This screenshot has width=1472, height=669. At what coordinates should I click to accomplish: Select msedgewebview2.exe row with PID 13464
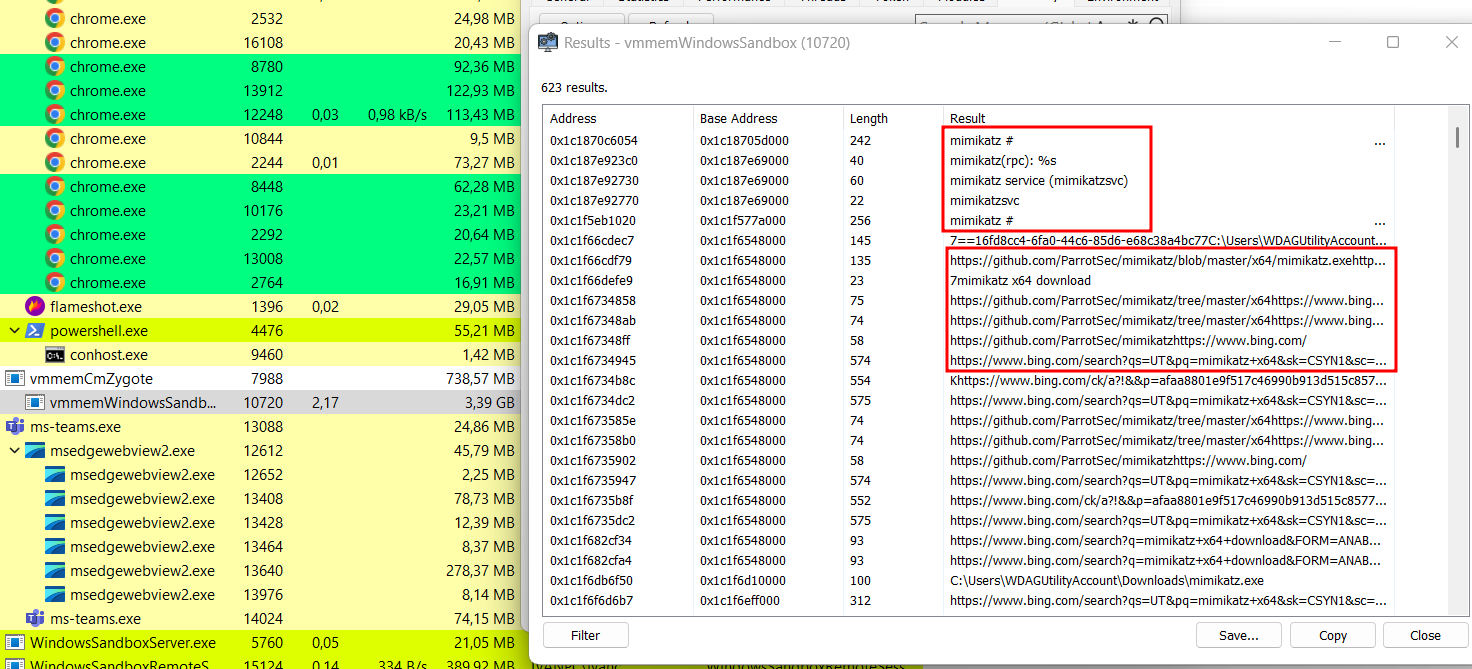pyautogui.click(x=260, y=547)
